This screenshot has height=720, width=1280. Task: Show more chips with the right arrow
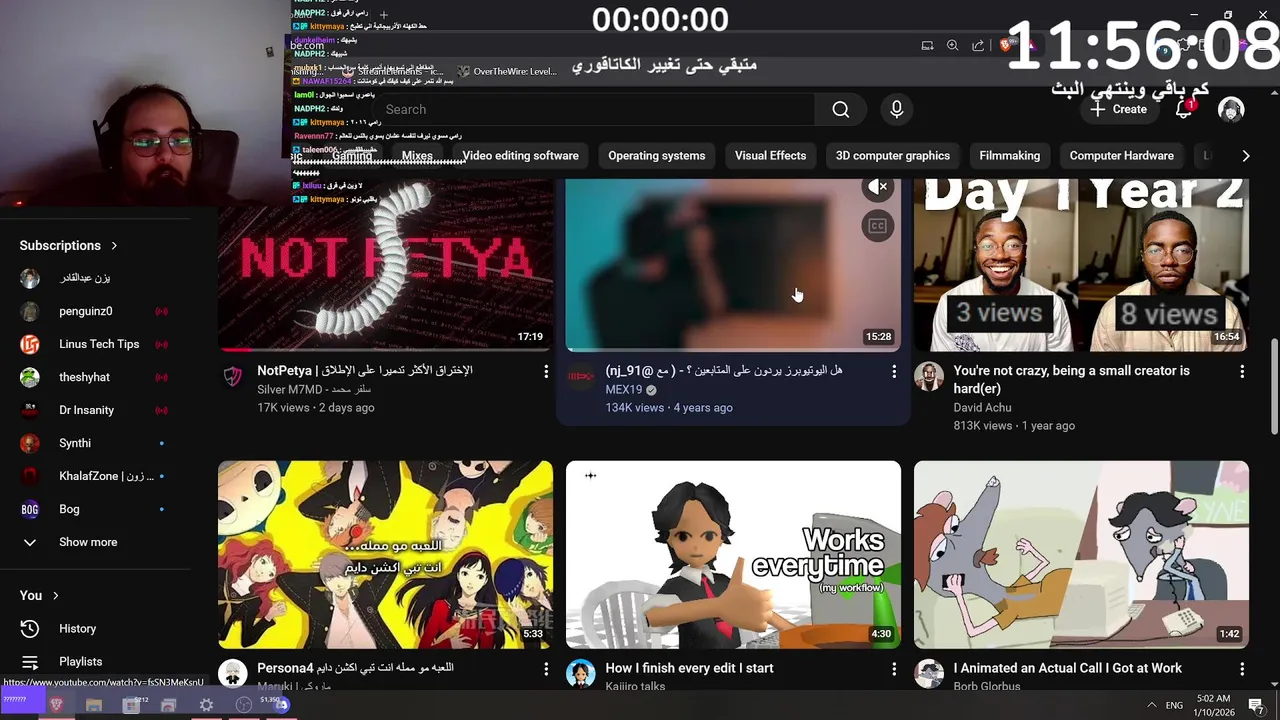pyautogui.click(x=1245, y=156)
